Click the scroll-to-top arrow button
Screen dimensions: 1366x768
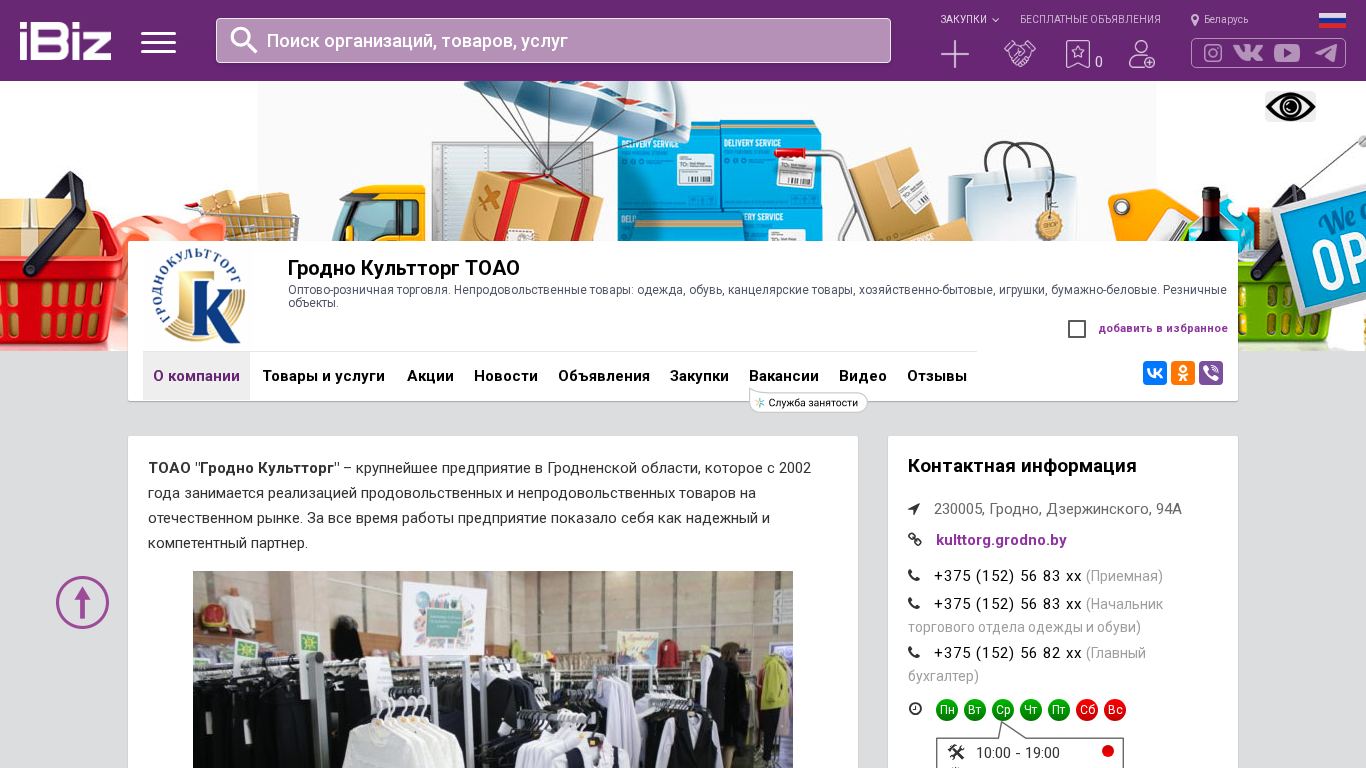82,602
